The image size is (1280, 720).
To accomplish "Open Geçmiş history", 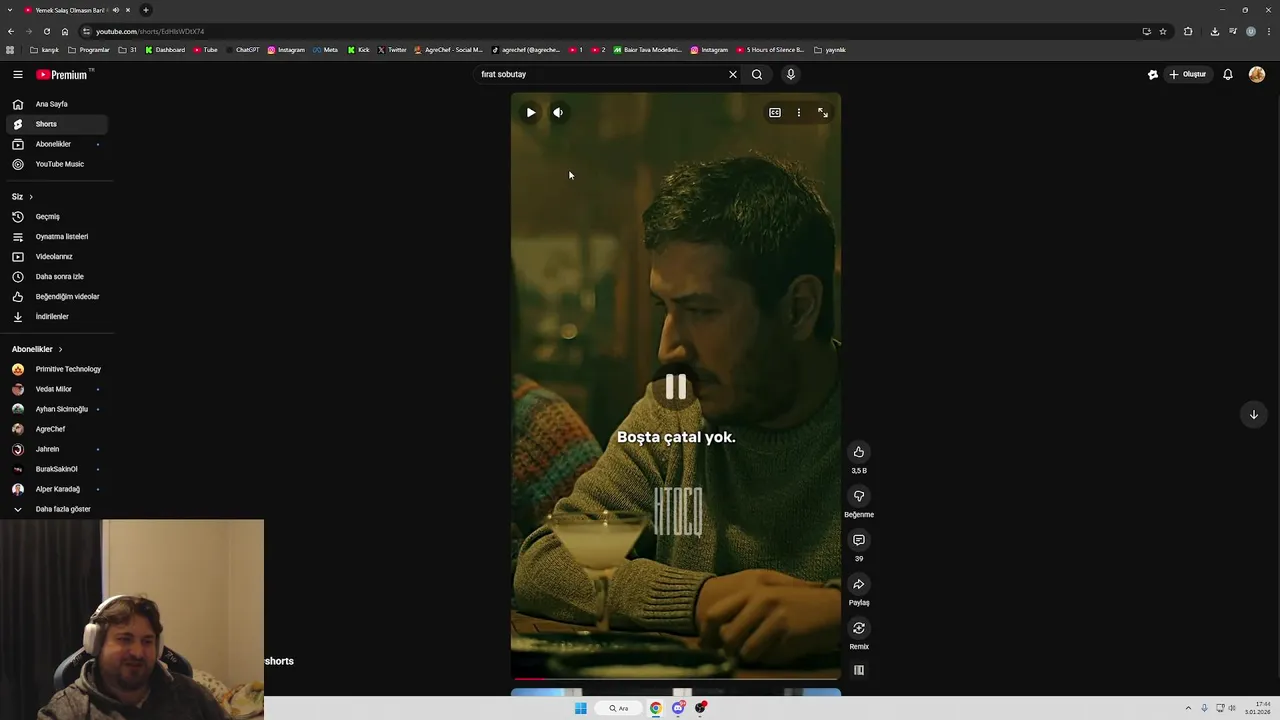I will [56, 216].
